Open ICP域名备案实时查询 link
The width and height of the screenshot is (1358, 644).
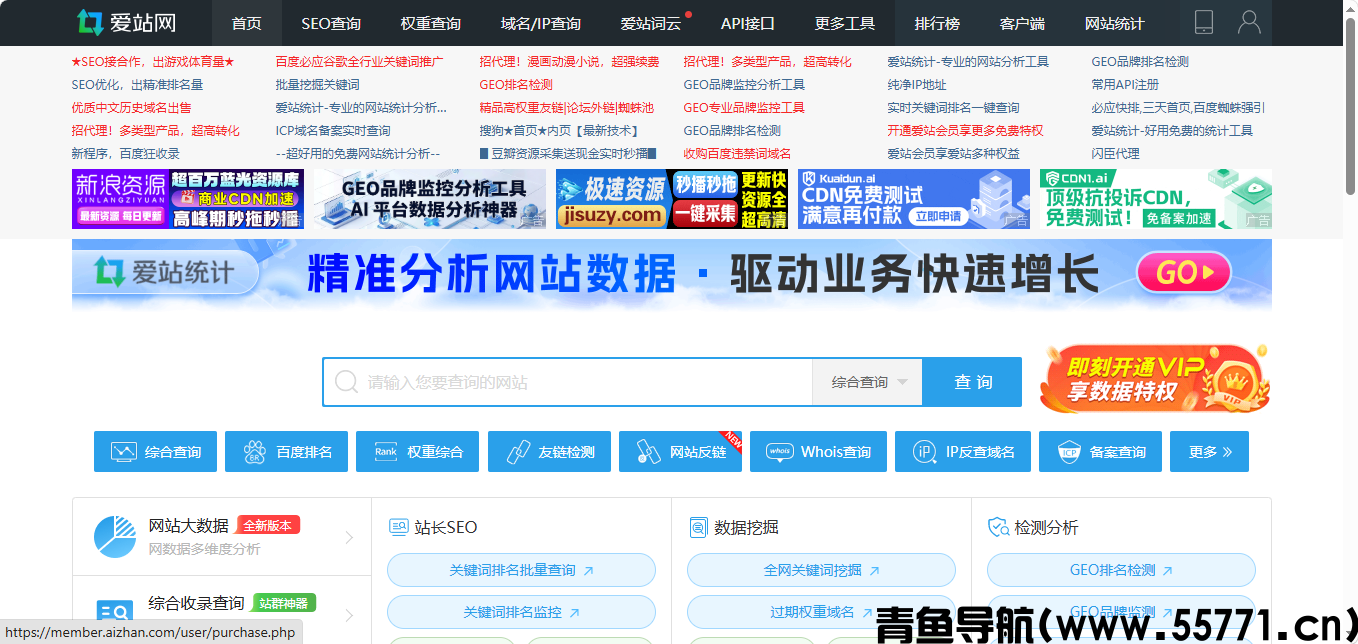click(333, 131)
